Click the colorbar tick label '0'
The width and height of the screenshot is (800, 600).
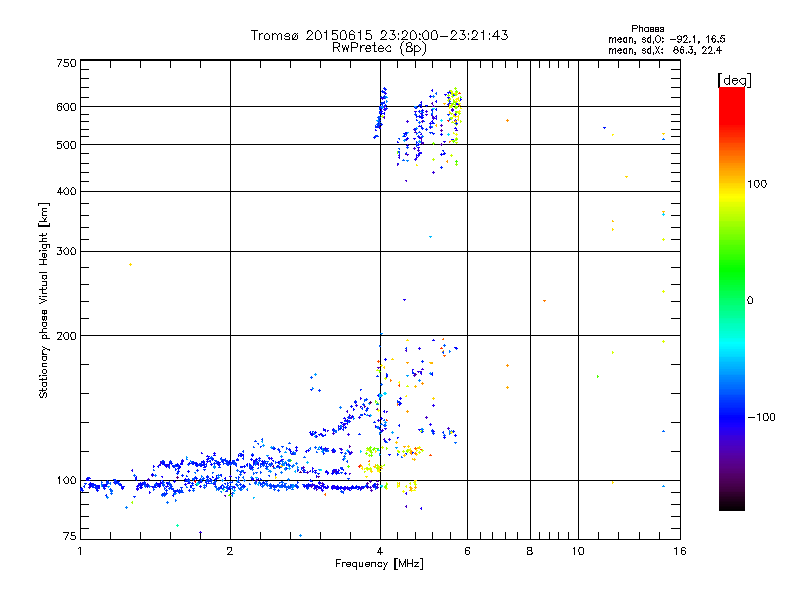point(750,301)
